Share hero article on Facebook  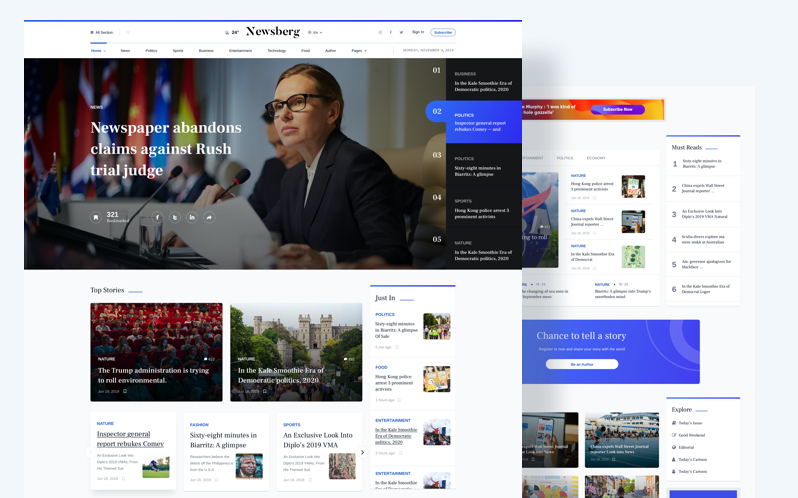tap(157, 217)
